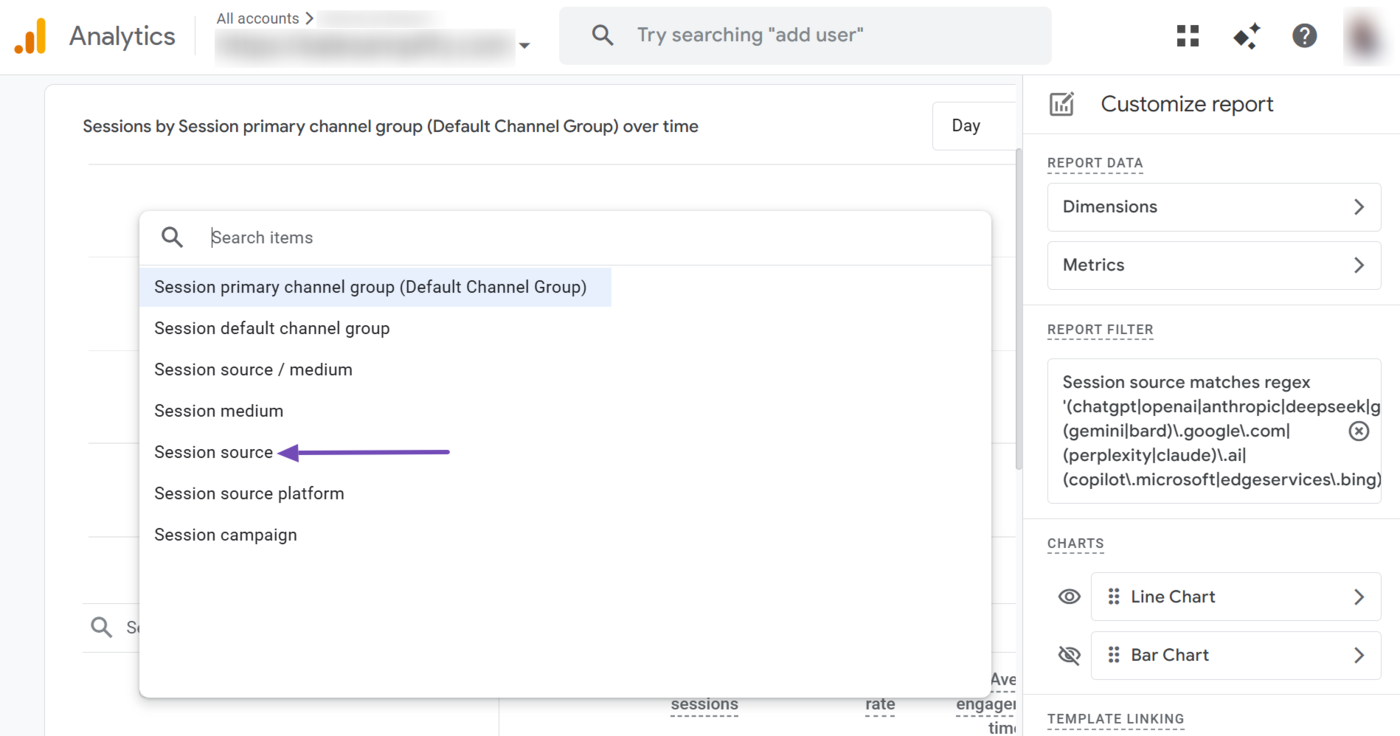This screenshot has height=736, width=1400.
Task: Click the Help question mark icon
Action: tap(1304, 37)
